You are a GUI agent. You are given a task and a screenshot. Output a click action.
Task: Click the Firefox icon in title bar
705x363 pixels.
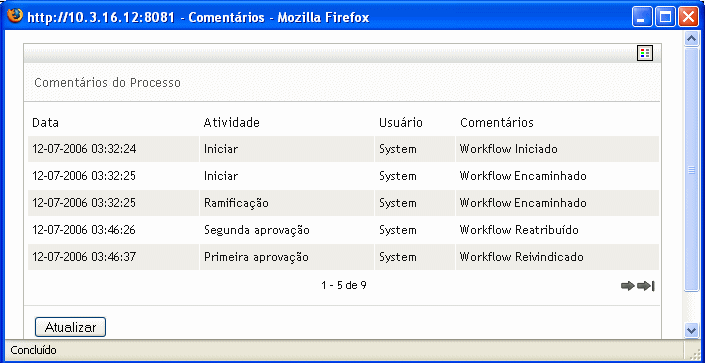click(x=15, y=17)
